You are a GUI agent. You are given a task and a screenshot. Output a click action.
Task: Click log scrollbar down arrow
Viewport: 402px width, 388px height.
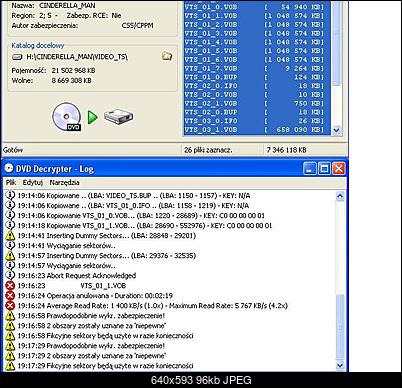pyautogui.click(x=340, y=365)
